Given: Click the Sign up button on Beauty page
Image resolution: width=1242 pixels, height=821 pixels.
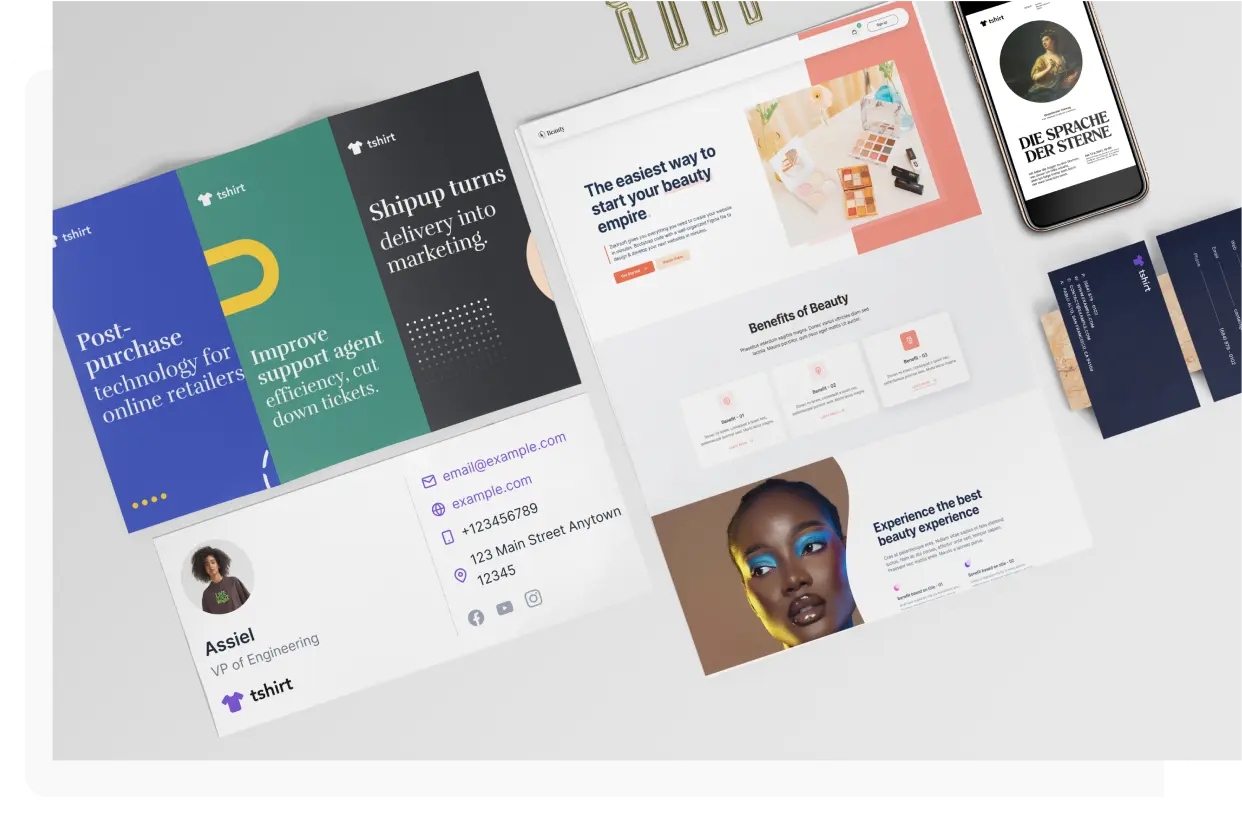Looking at the screenshot, I should [x=883, y=23].
